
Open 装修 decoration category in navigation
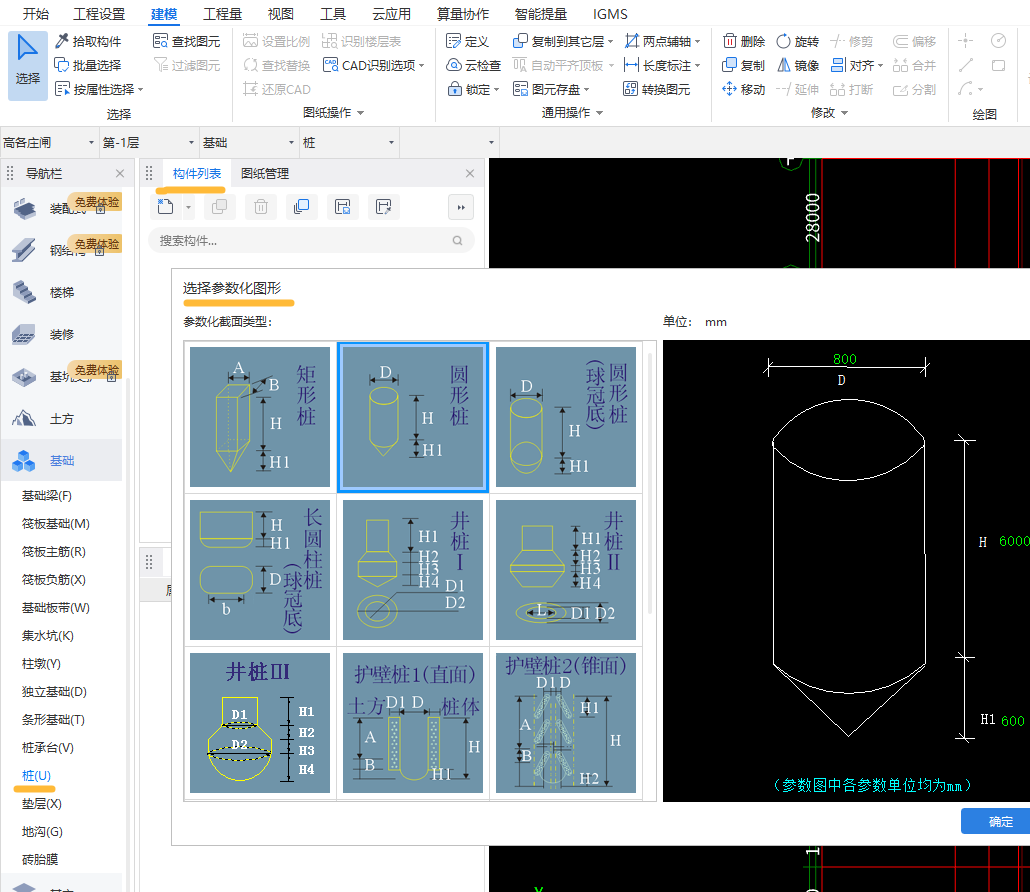coord(62,334)
